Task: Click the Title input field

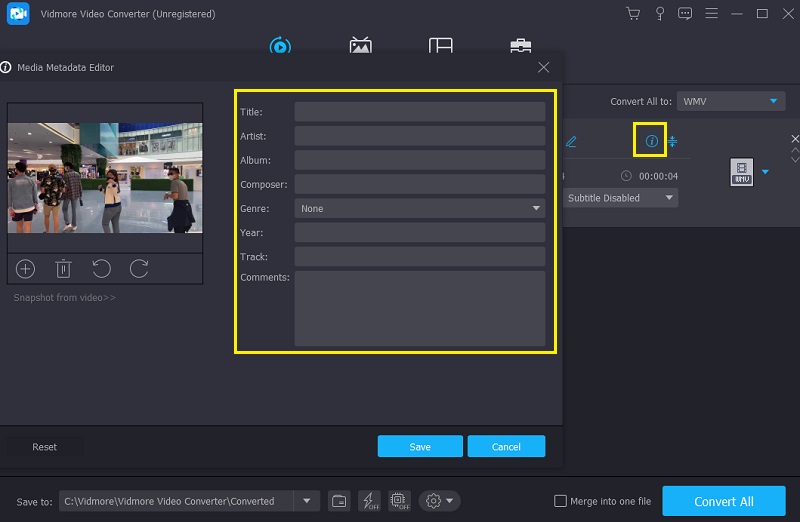Action: pos(420,112)
